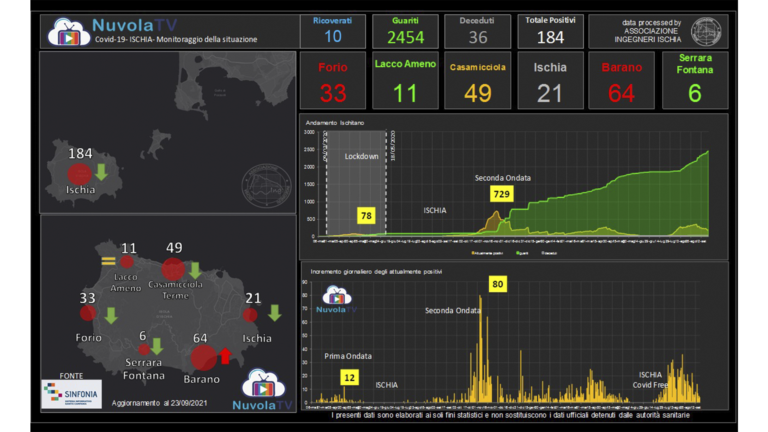Click the NuvolaTV watermark inside the daily increment chart
768x432 pixels.
pyautogui.click(x=335, y=299)
